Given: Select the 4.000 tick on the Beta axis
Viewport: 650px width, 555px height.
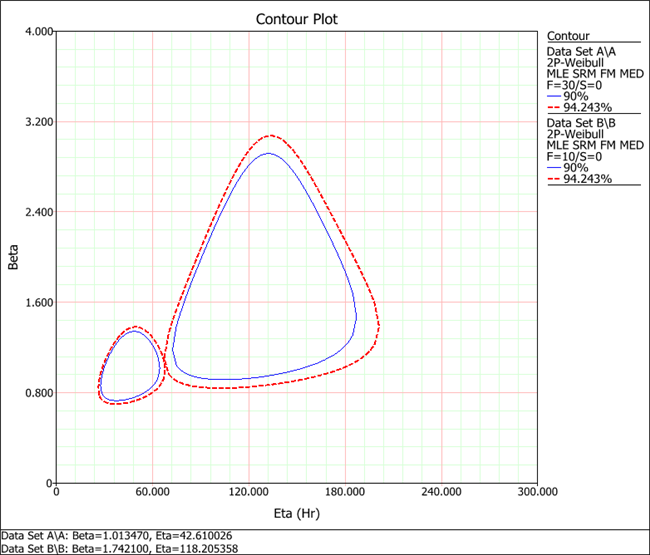Looking at the screenshot, I should pyautogui.click(x=38, y=32).
